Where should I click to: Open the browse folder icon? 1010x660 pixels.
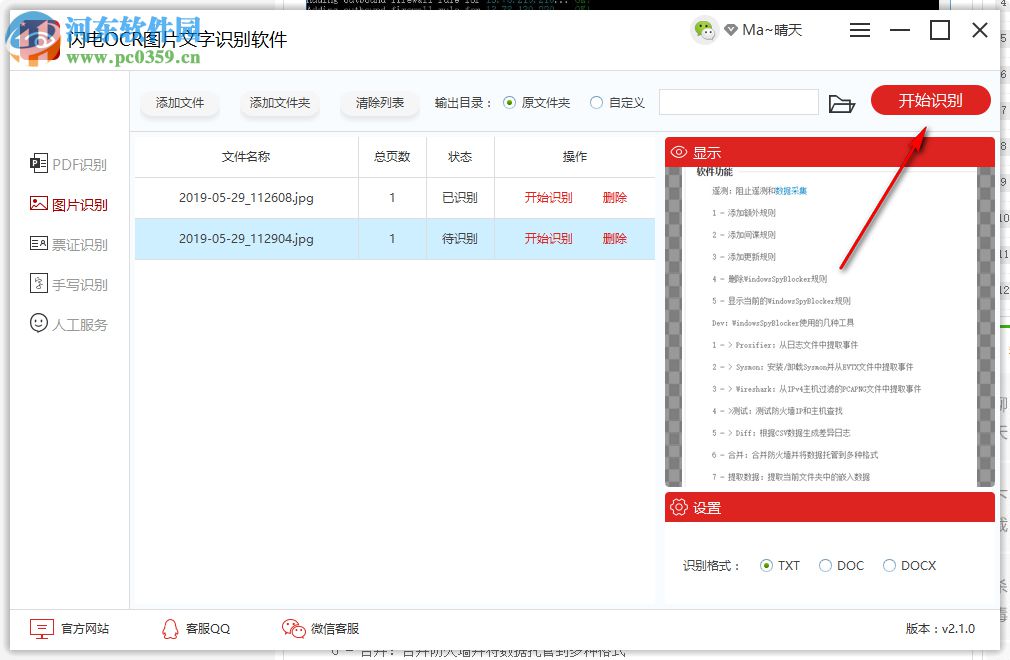843,102
